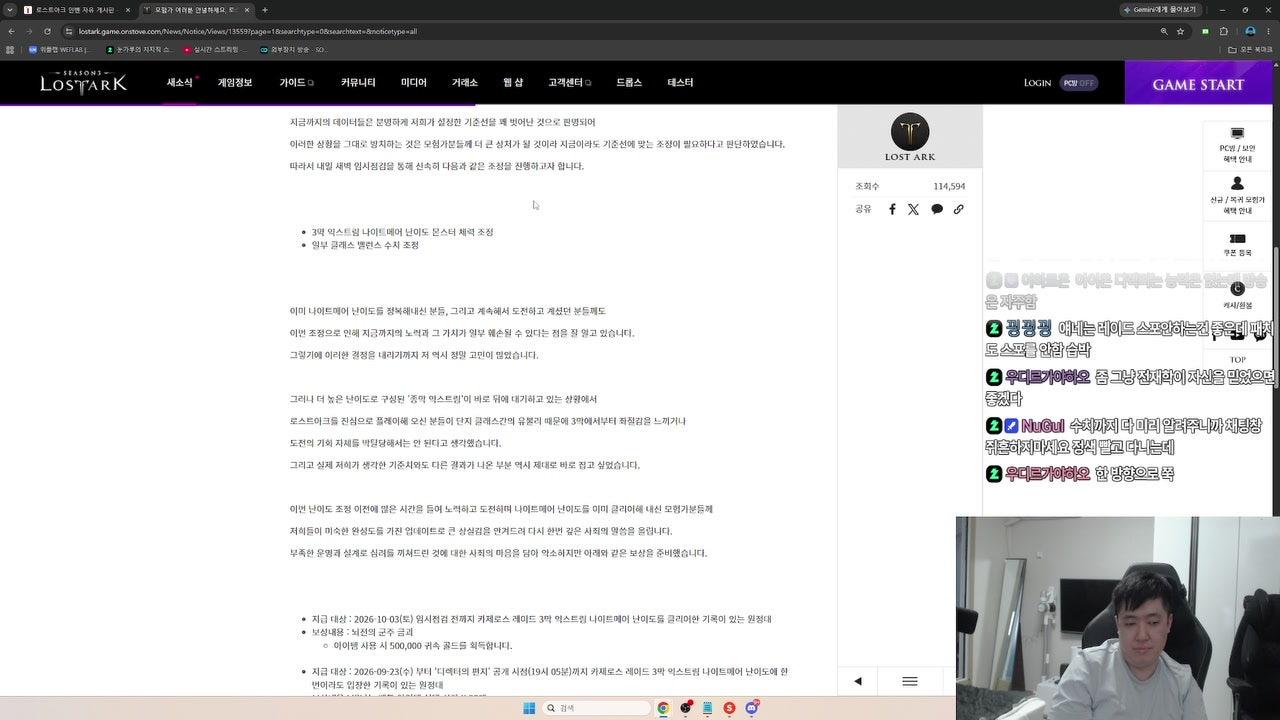The image size is (1280, 720).
Task: Copy the notice link with chain icon
Action: coord(958,209)
